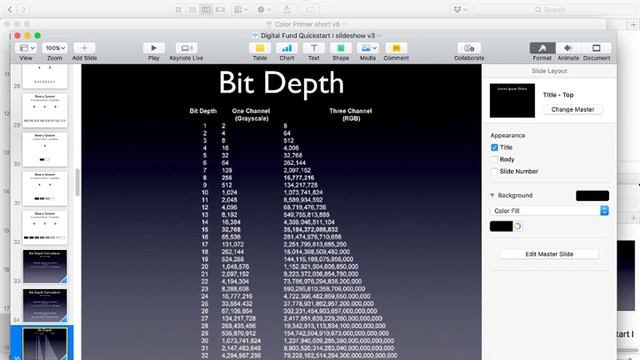Switch background window to column view
The width and height of the screenshot is (640, 360).
pyautogui.click(x=206, y=9)
